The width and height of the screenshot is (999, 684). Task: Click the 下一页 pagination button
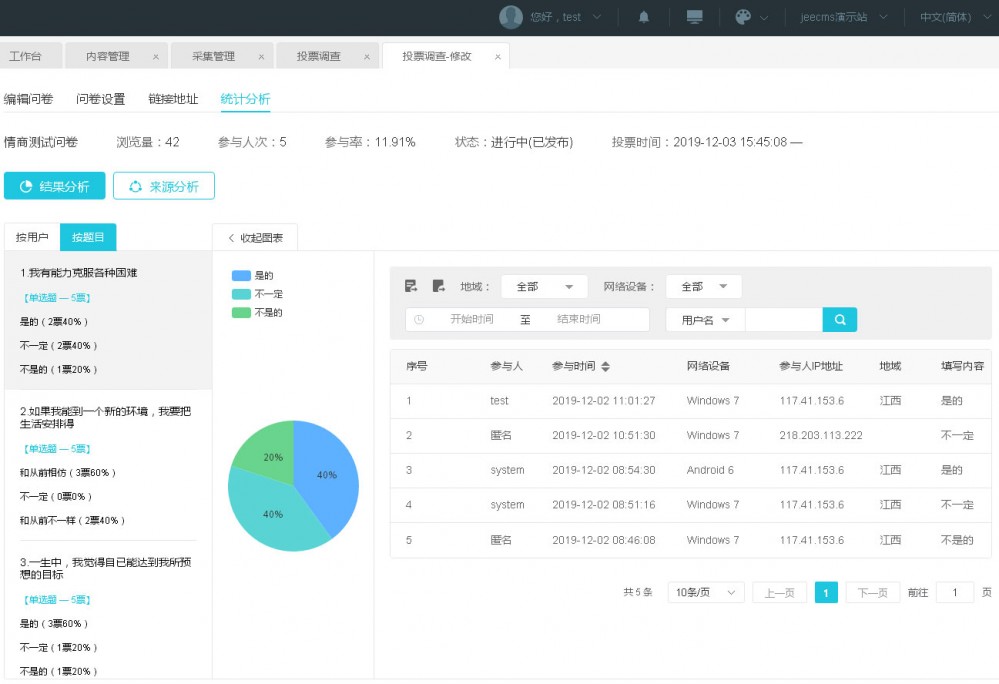point(871,592)
